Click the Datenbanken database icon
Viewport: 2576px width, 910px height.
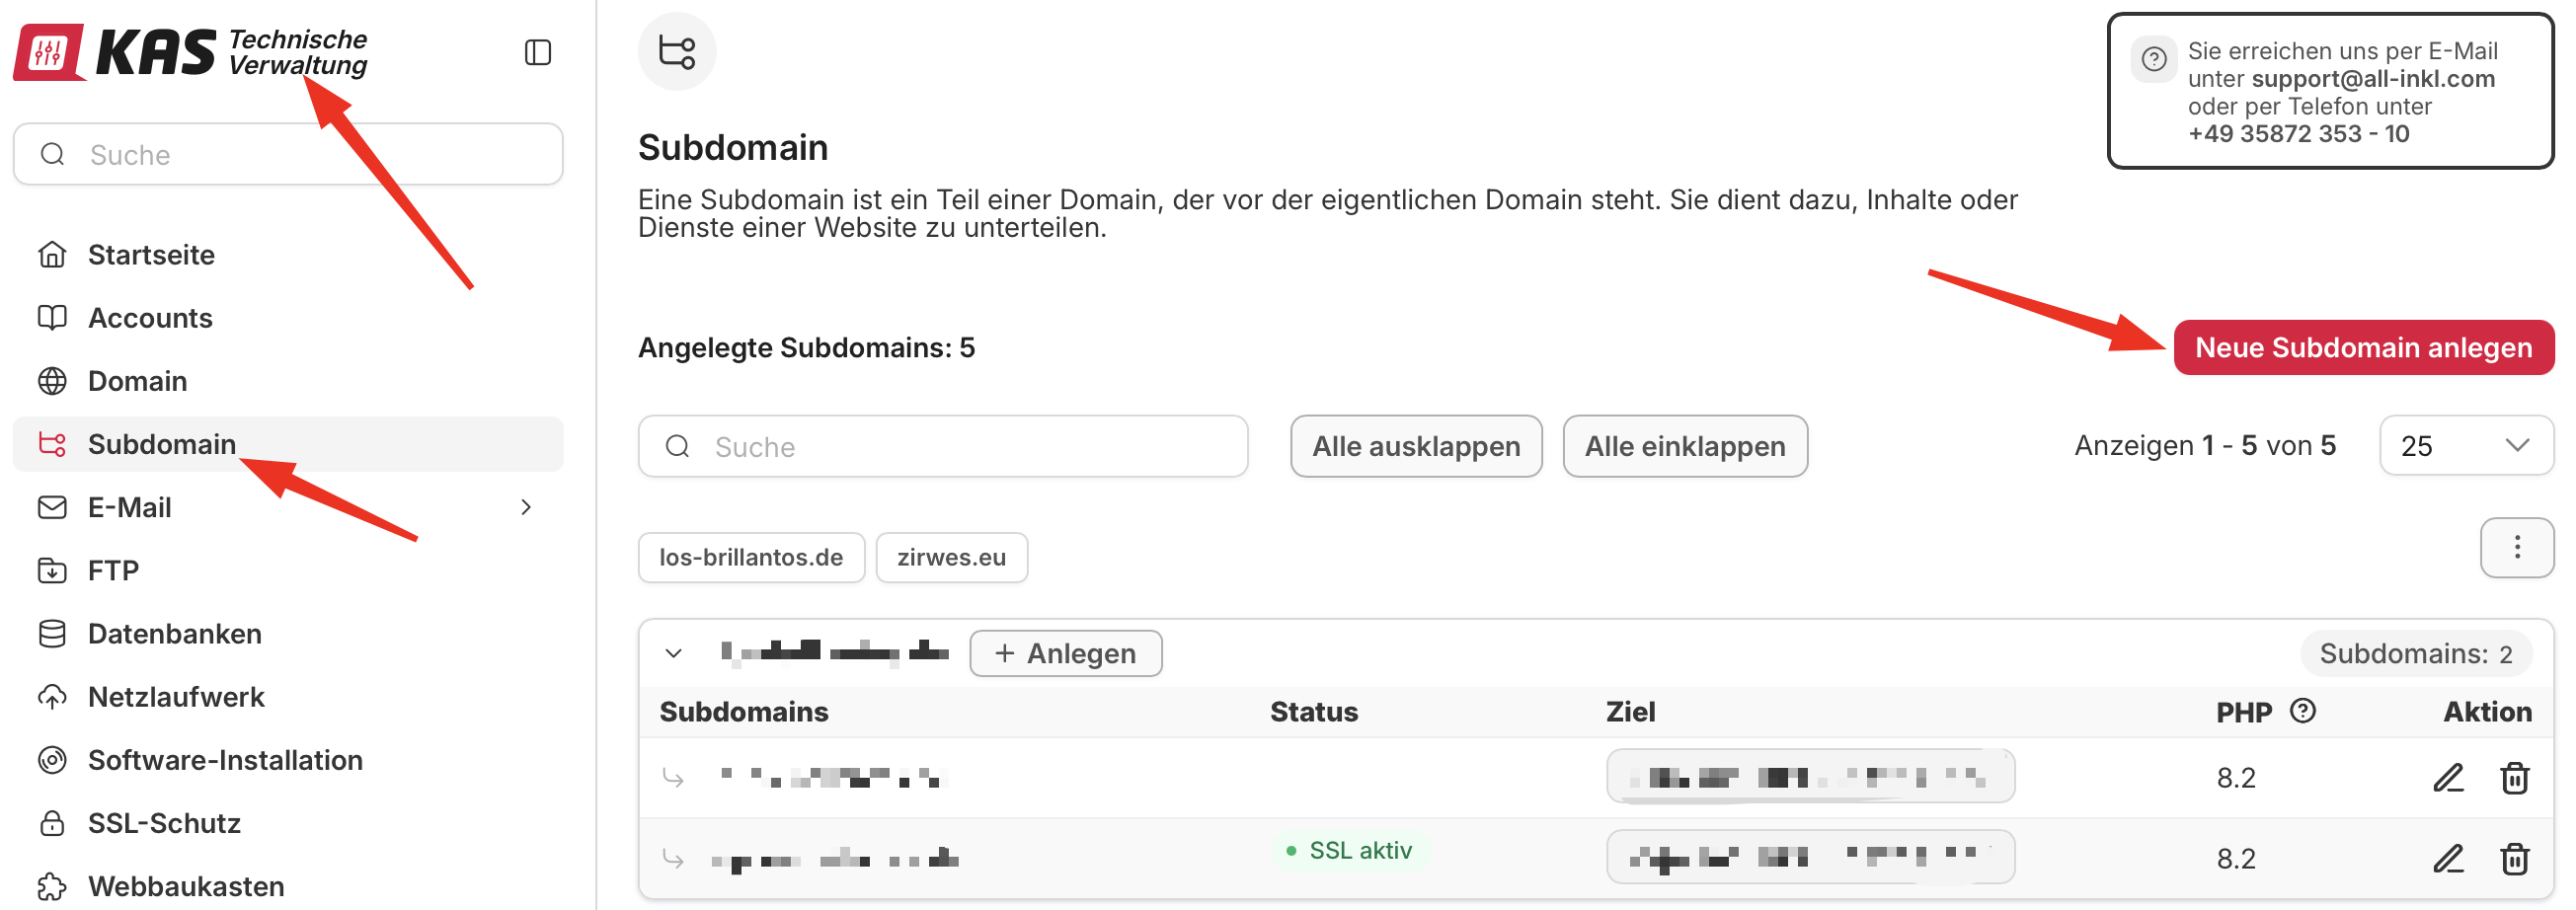click(x=52, y=633)
